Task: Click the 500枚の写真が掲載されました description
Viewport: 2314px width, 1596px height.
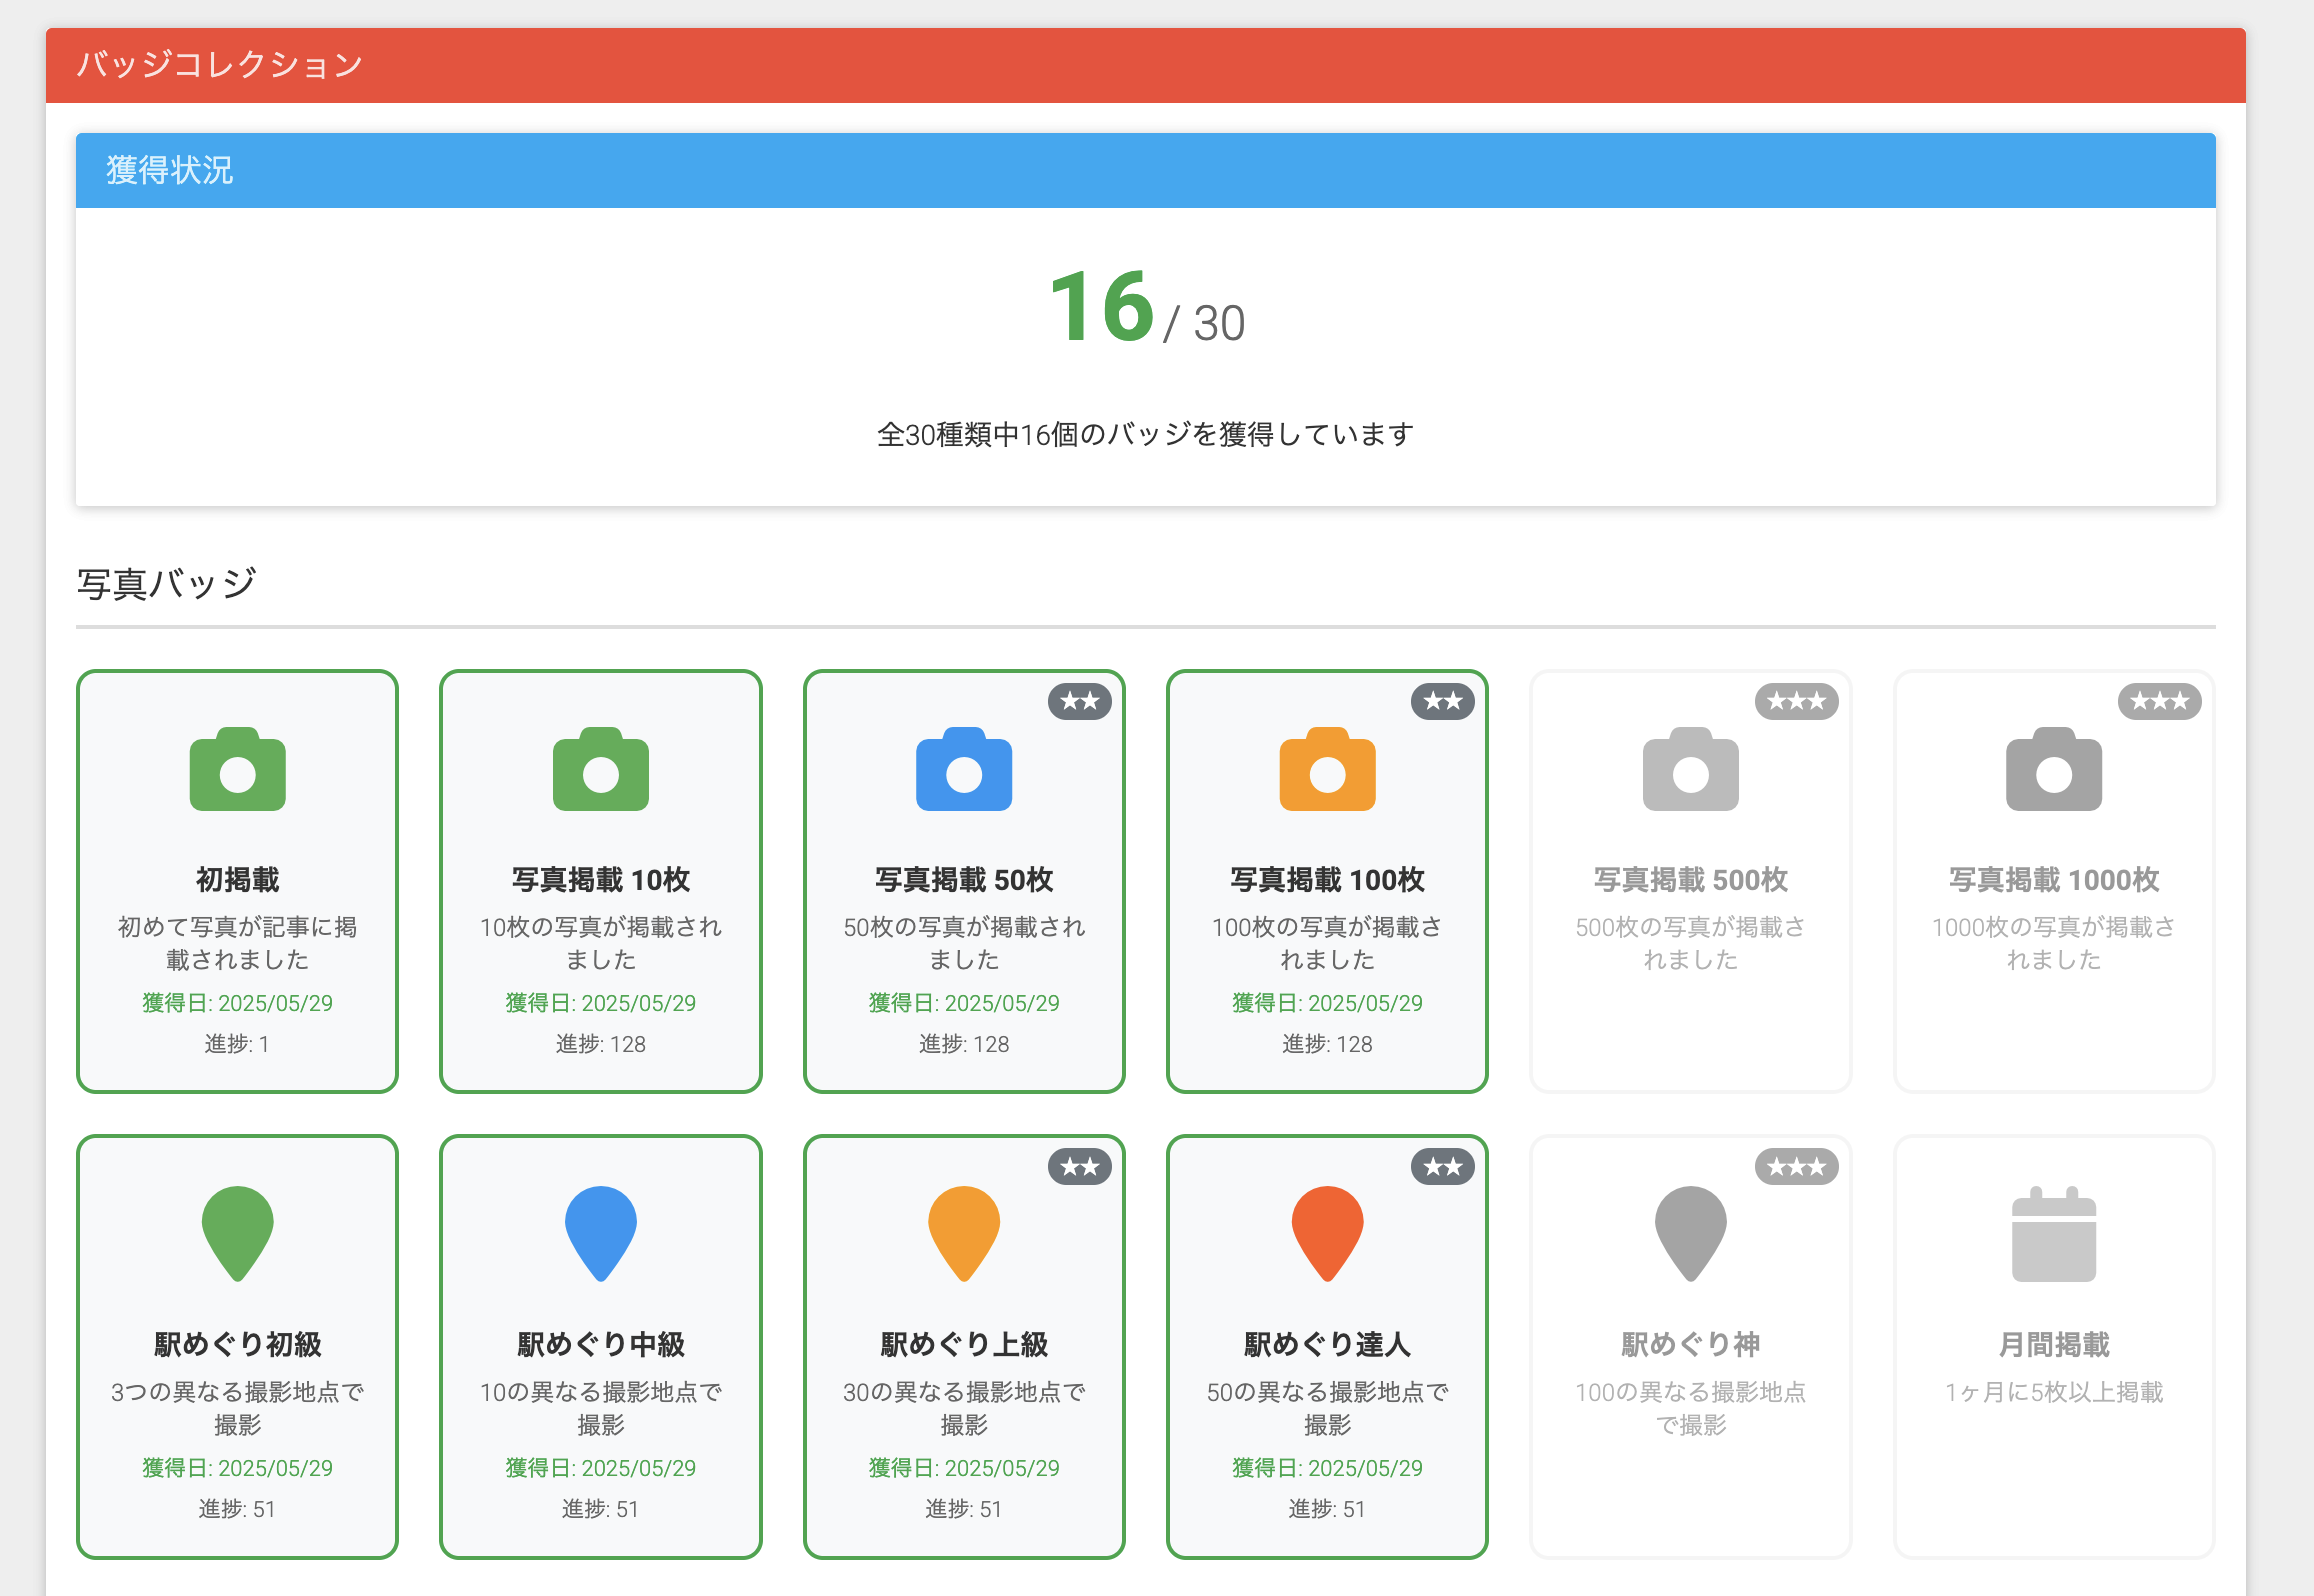Action: pos(1690,943)
